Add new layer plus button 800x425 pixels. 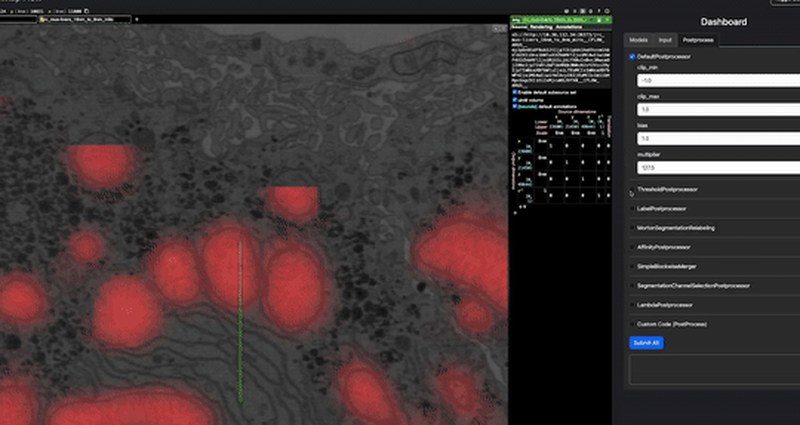136,19
